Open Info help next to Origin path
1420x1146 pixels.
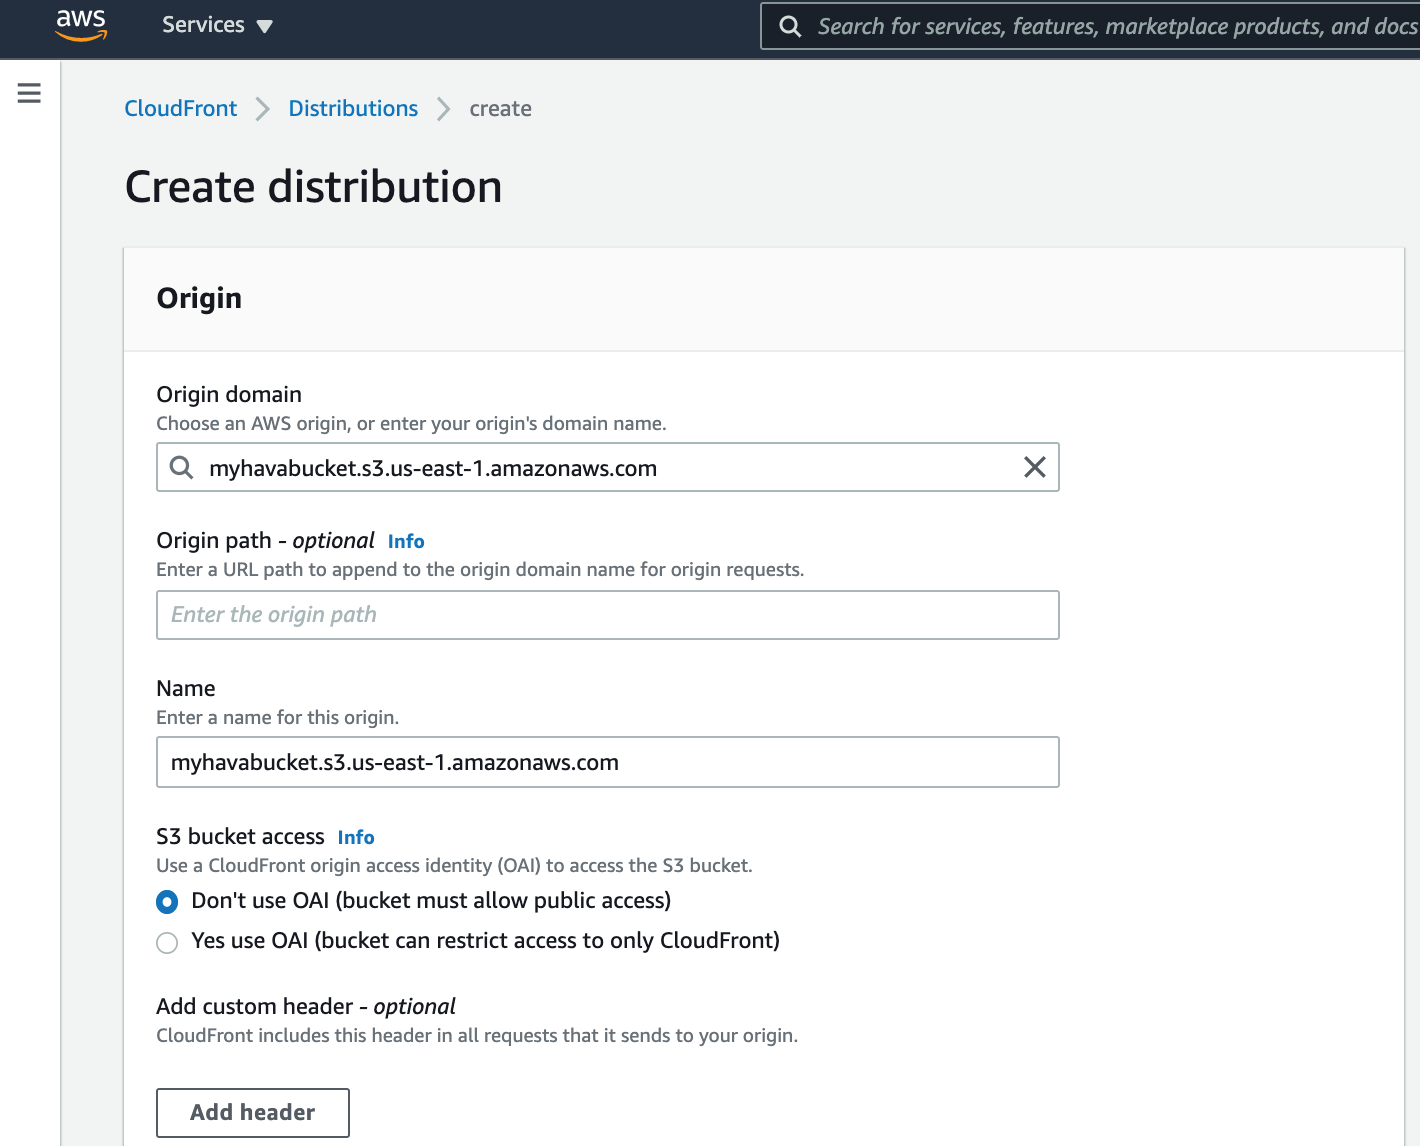click(x=406, y=541)
